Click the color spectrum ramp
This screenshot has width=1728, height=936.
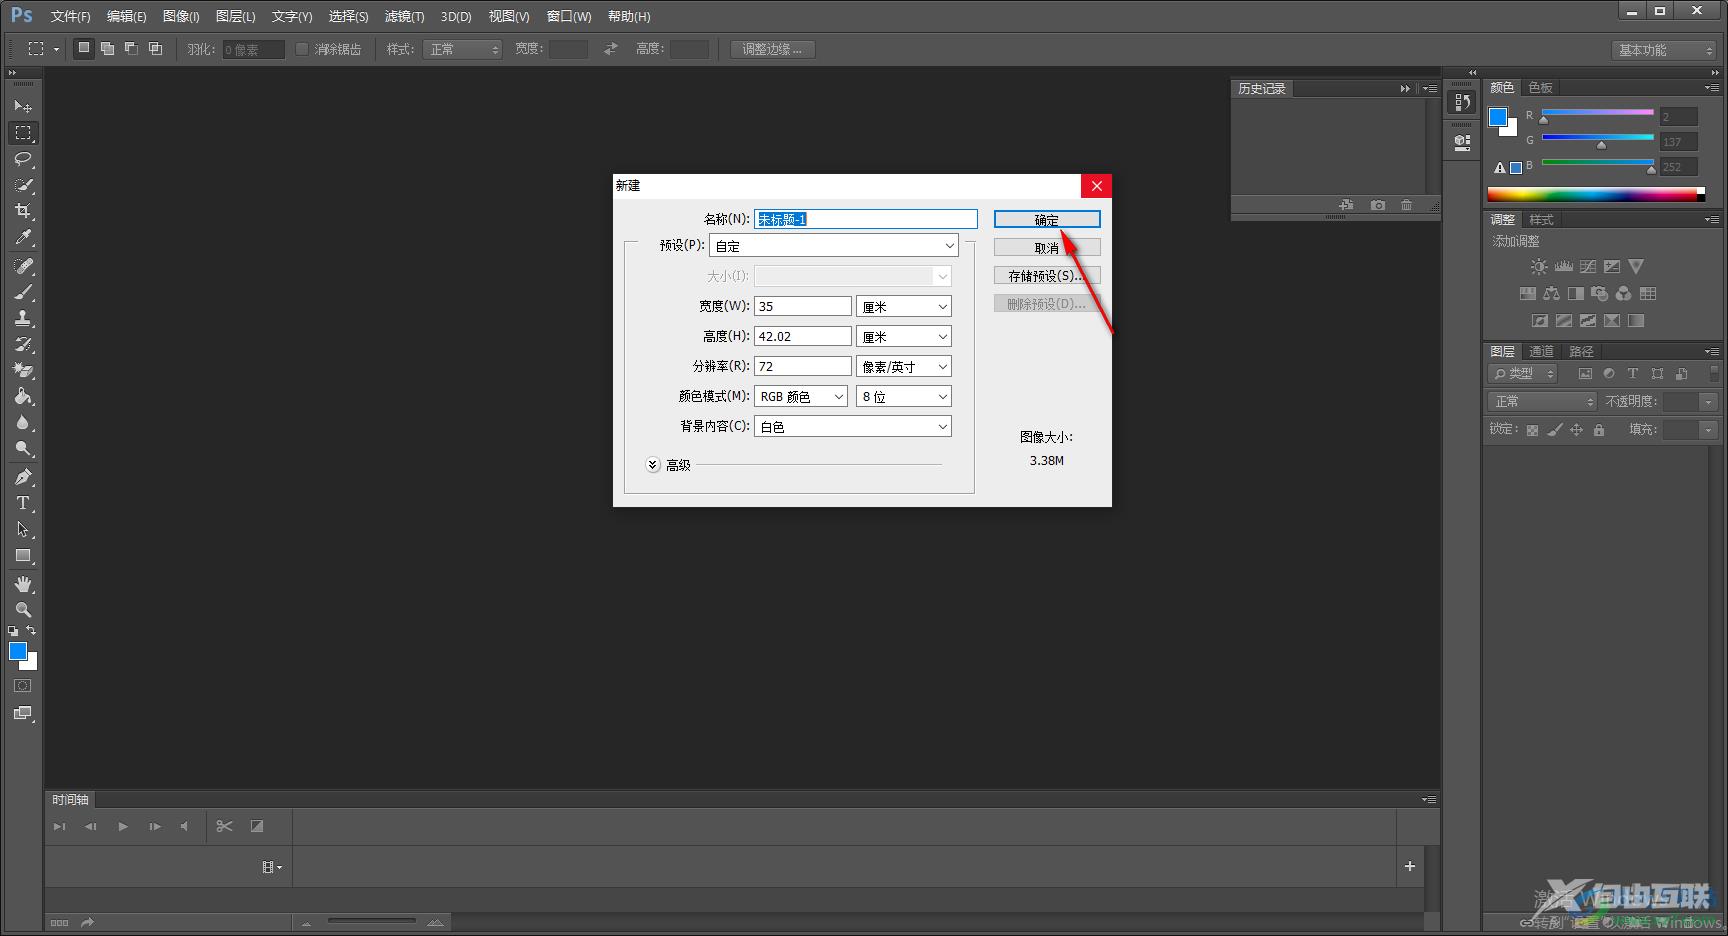coord(1596,194)
